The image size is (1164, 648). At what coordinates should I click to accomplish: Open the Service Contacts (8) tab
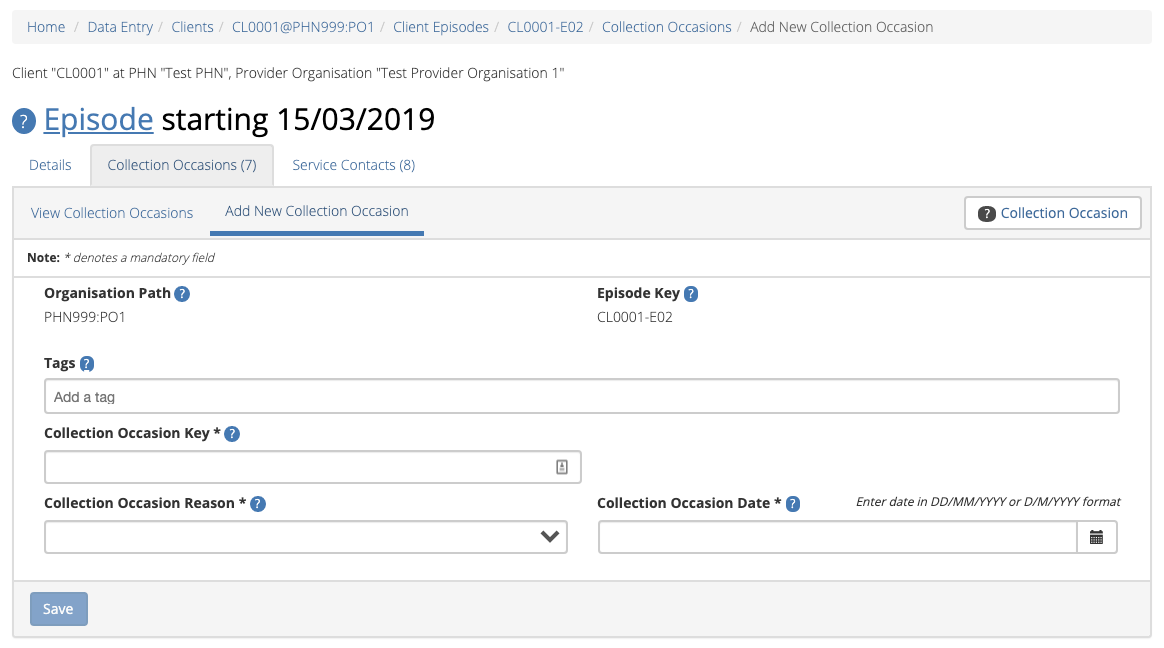coord(353,165)
